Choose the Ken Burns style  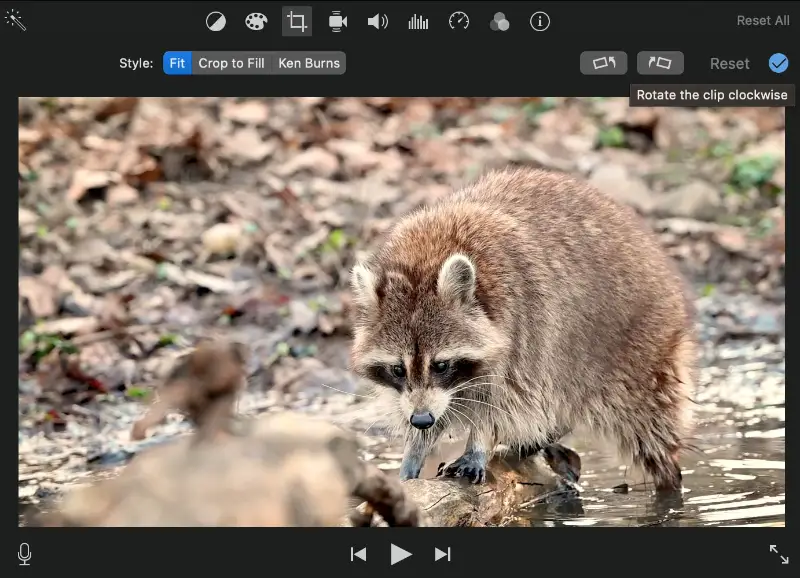click(x=309, y=63)
